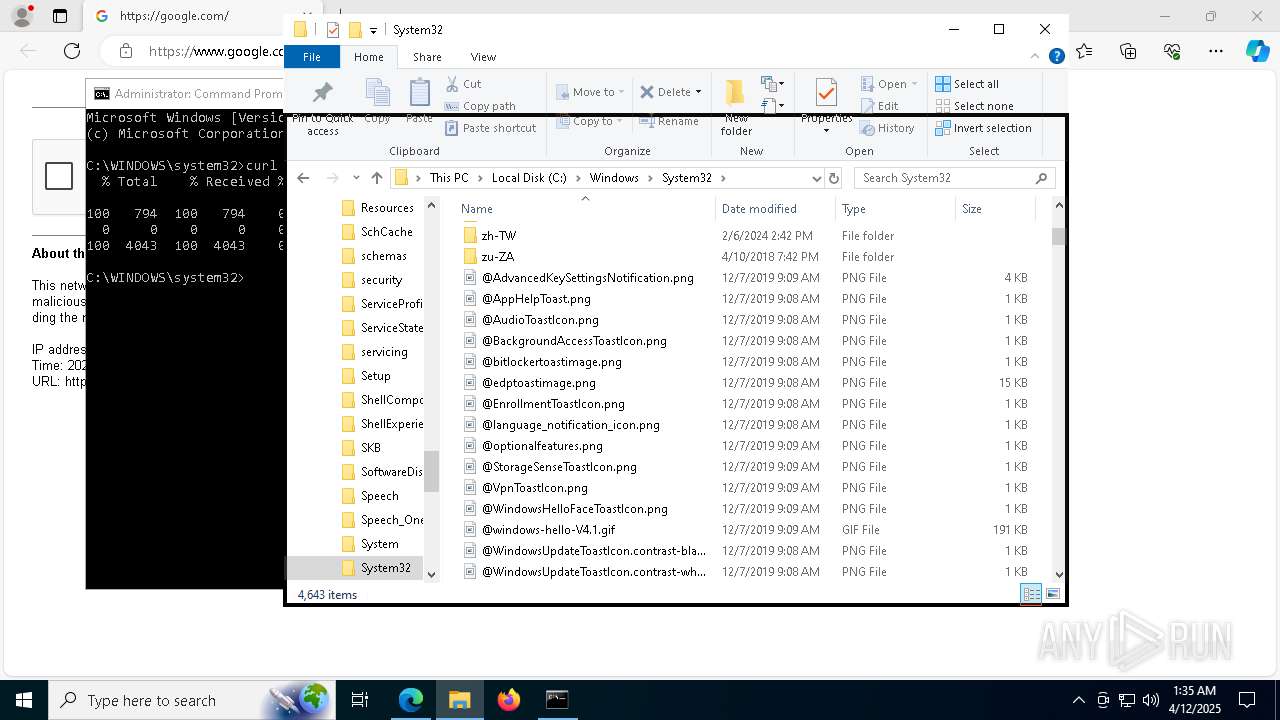1280x720 pixels.
Task: Collapse the ribbon with the chevron
Action: (1036, 57)
